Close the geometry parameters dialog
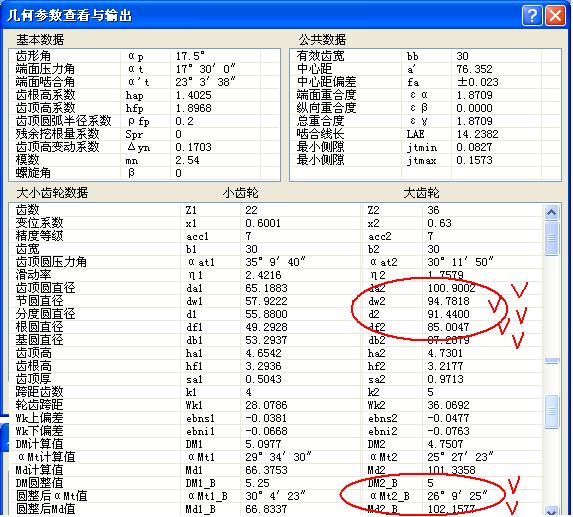Screen dimensions: 573x517 tap(555, 16)
